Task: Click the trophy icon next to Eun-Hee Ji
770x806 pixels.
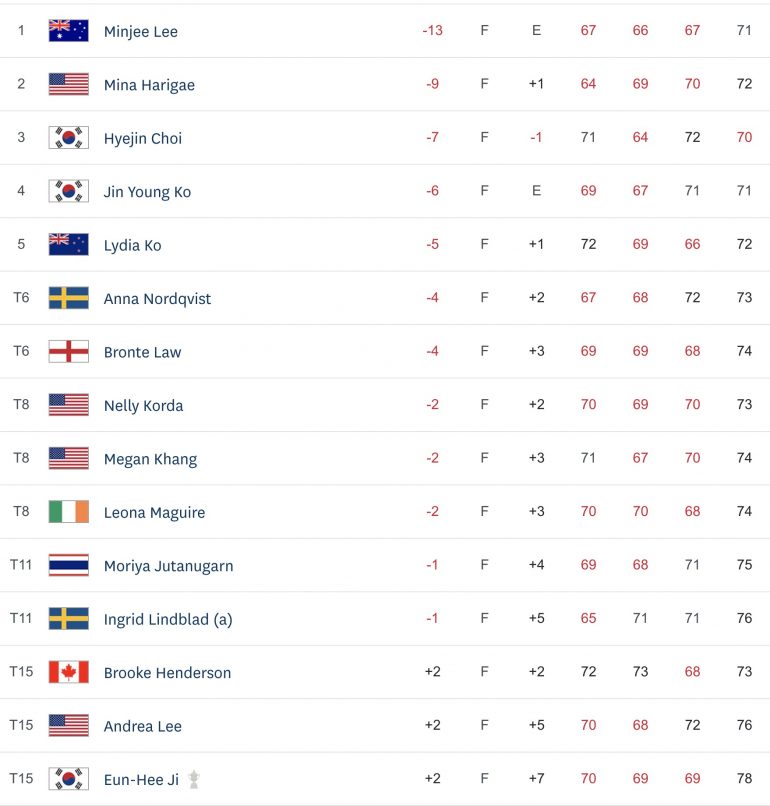Action: [x=194, y=779]
